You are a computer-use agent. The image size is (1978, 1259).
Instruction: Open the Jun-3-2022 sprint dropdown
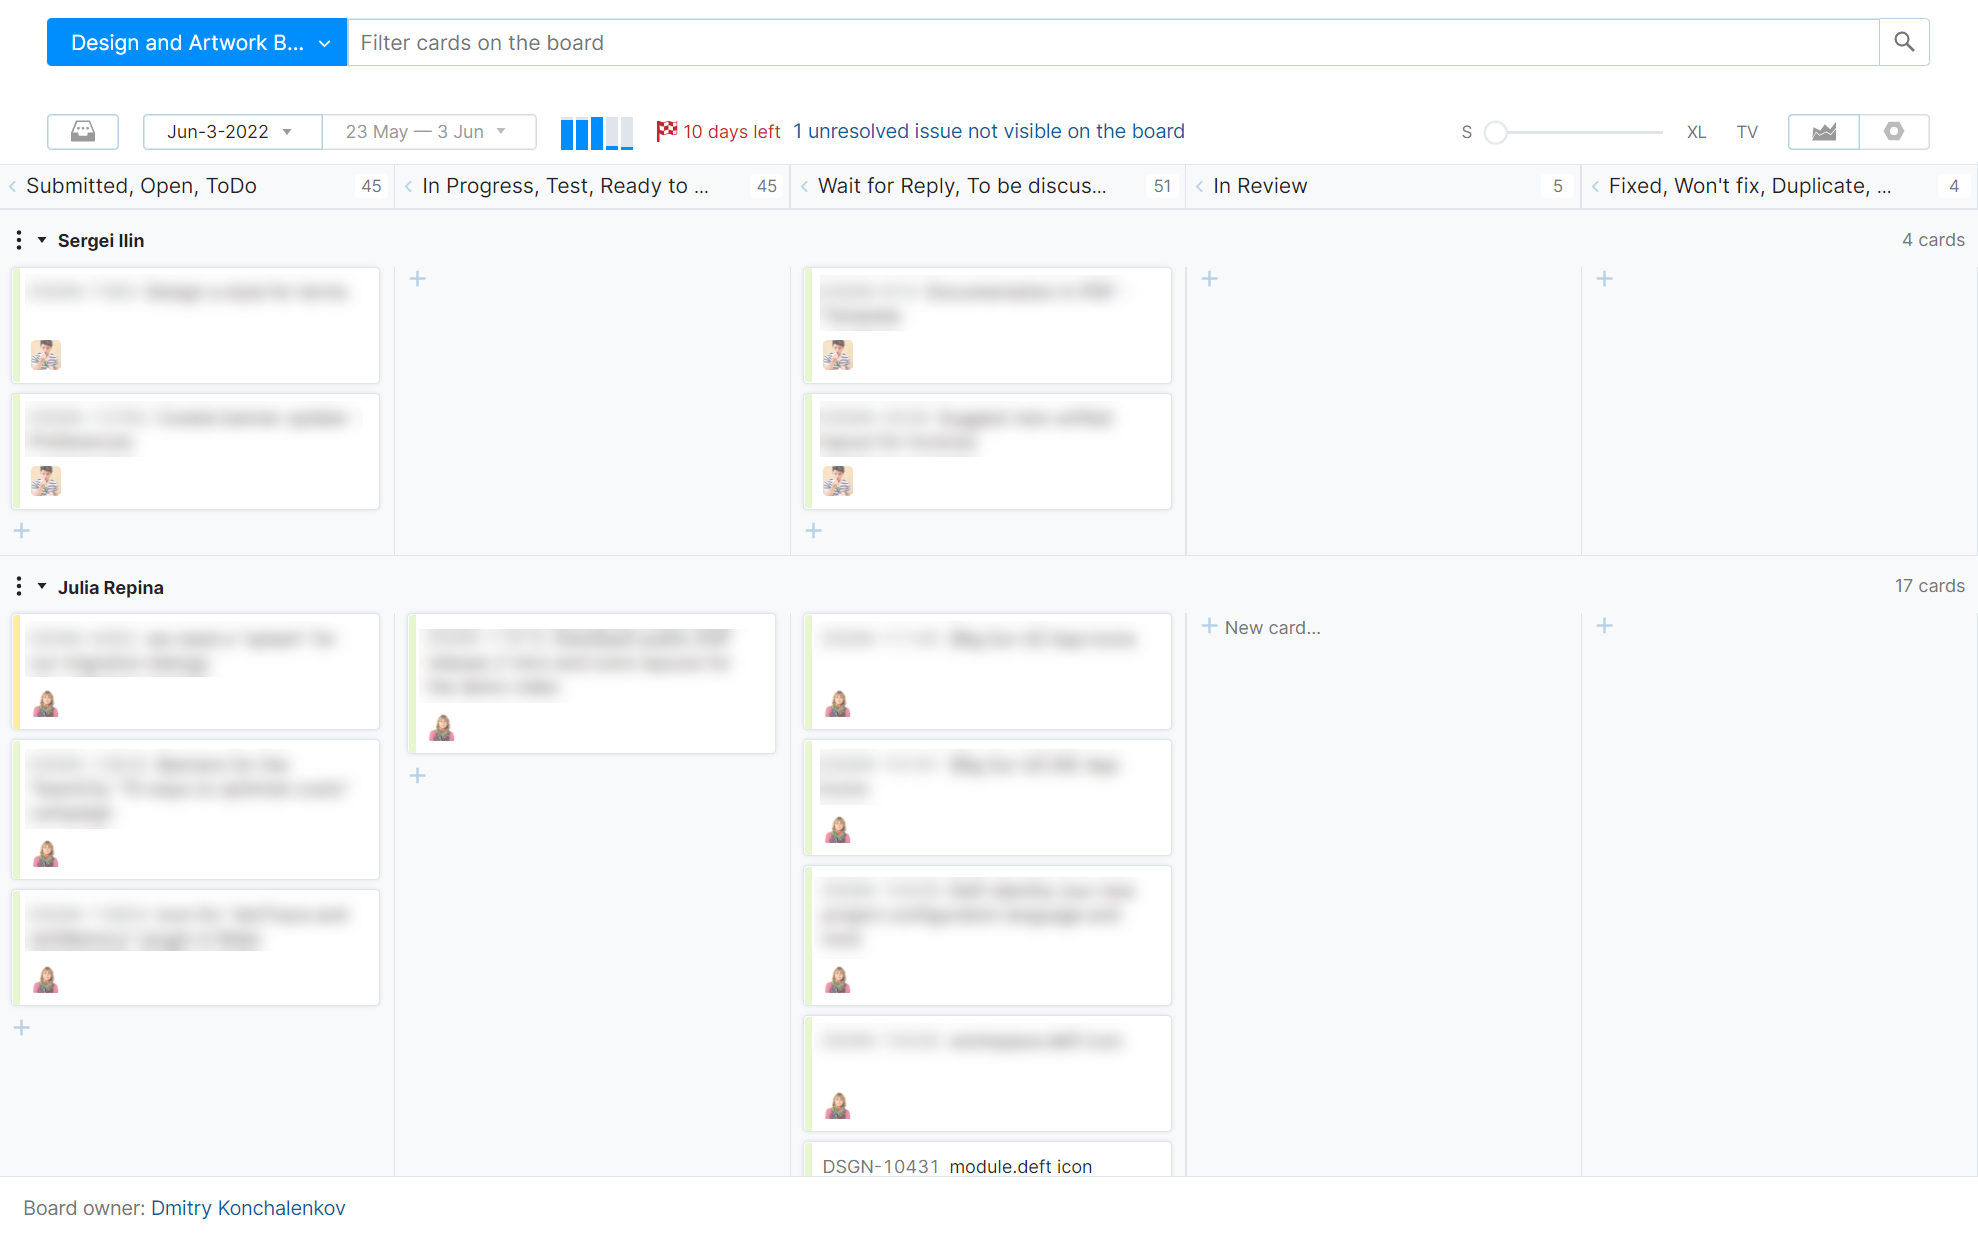231,131
